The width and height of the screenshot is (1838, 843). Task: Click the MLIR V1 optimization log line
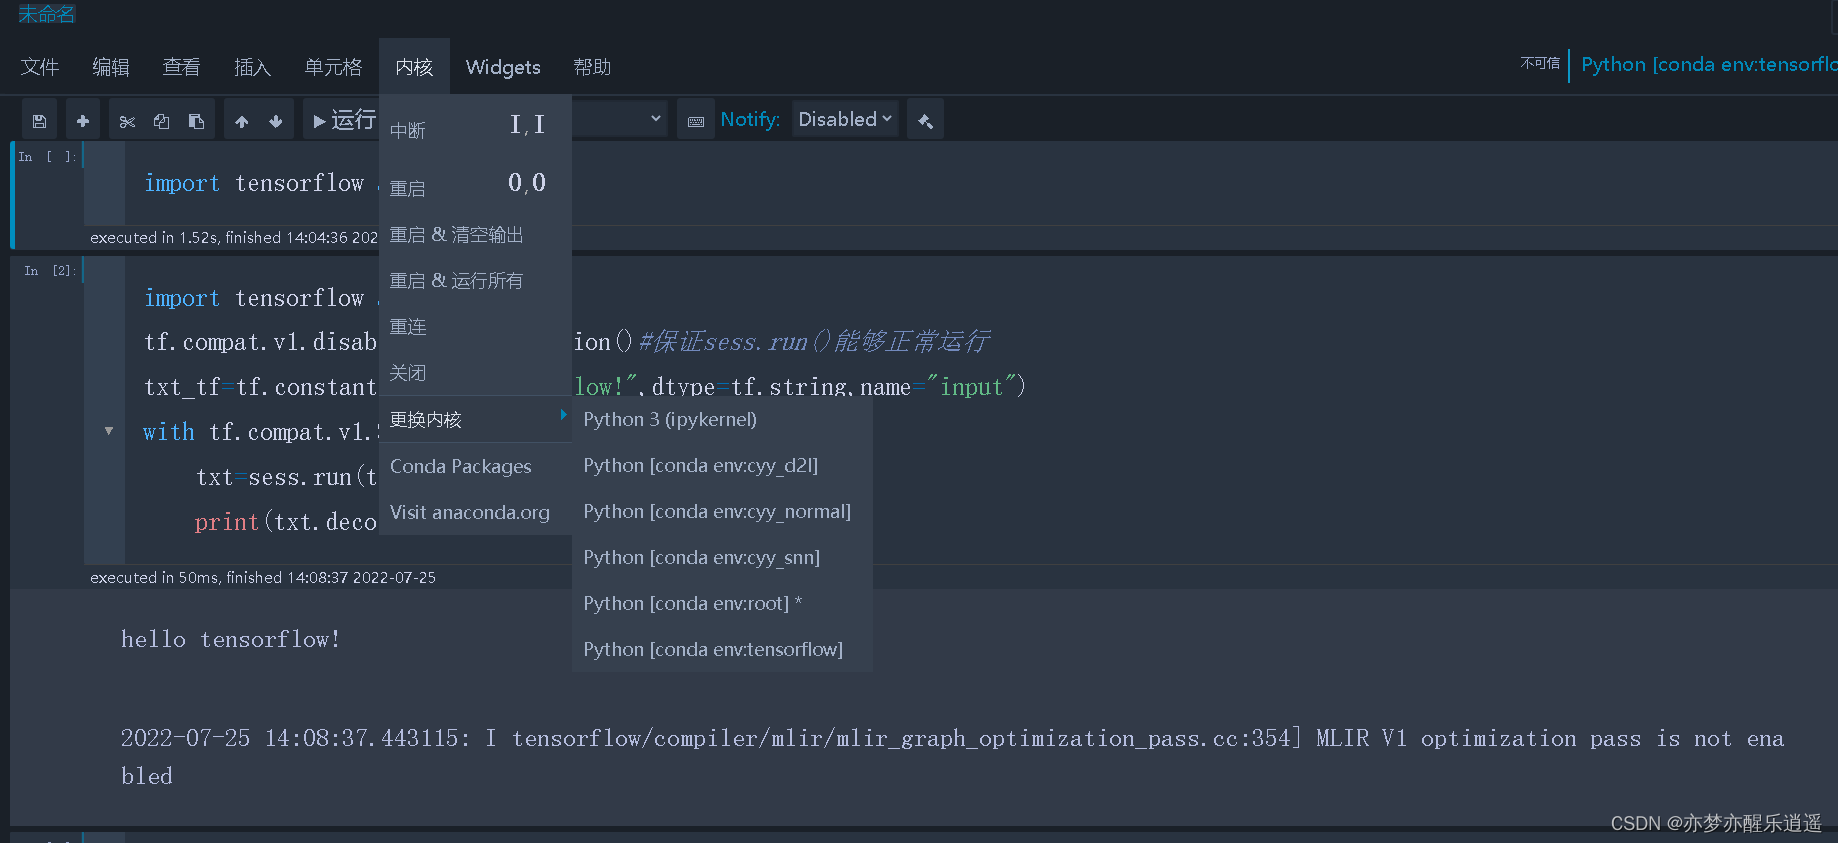tap(952, 756)
